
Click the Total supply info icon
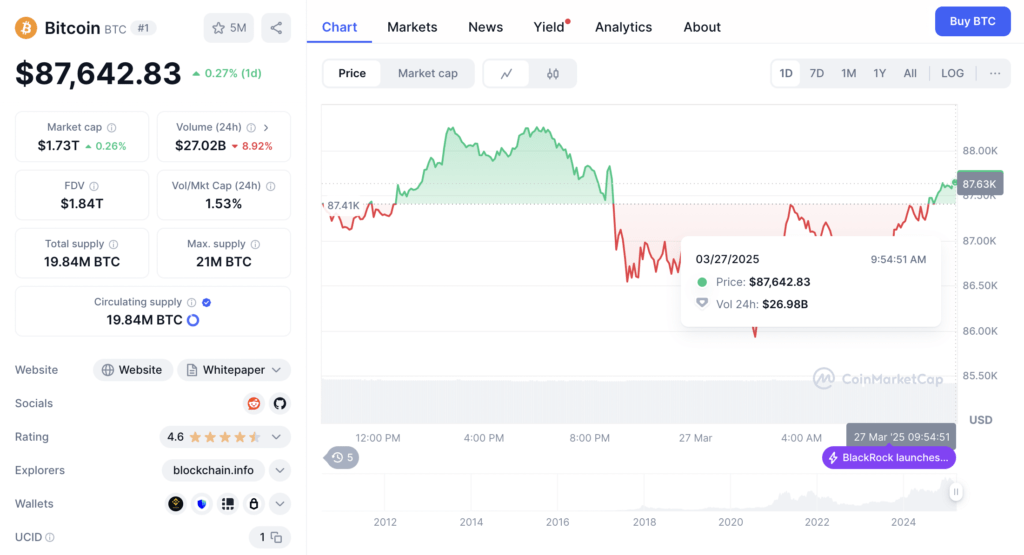tap(114, 244)
